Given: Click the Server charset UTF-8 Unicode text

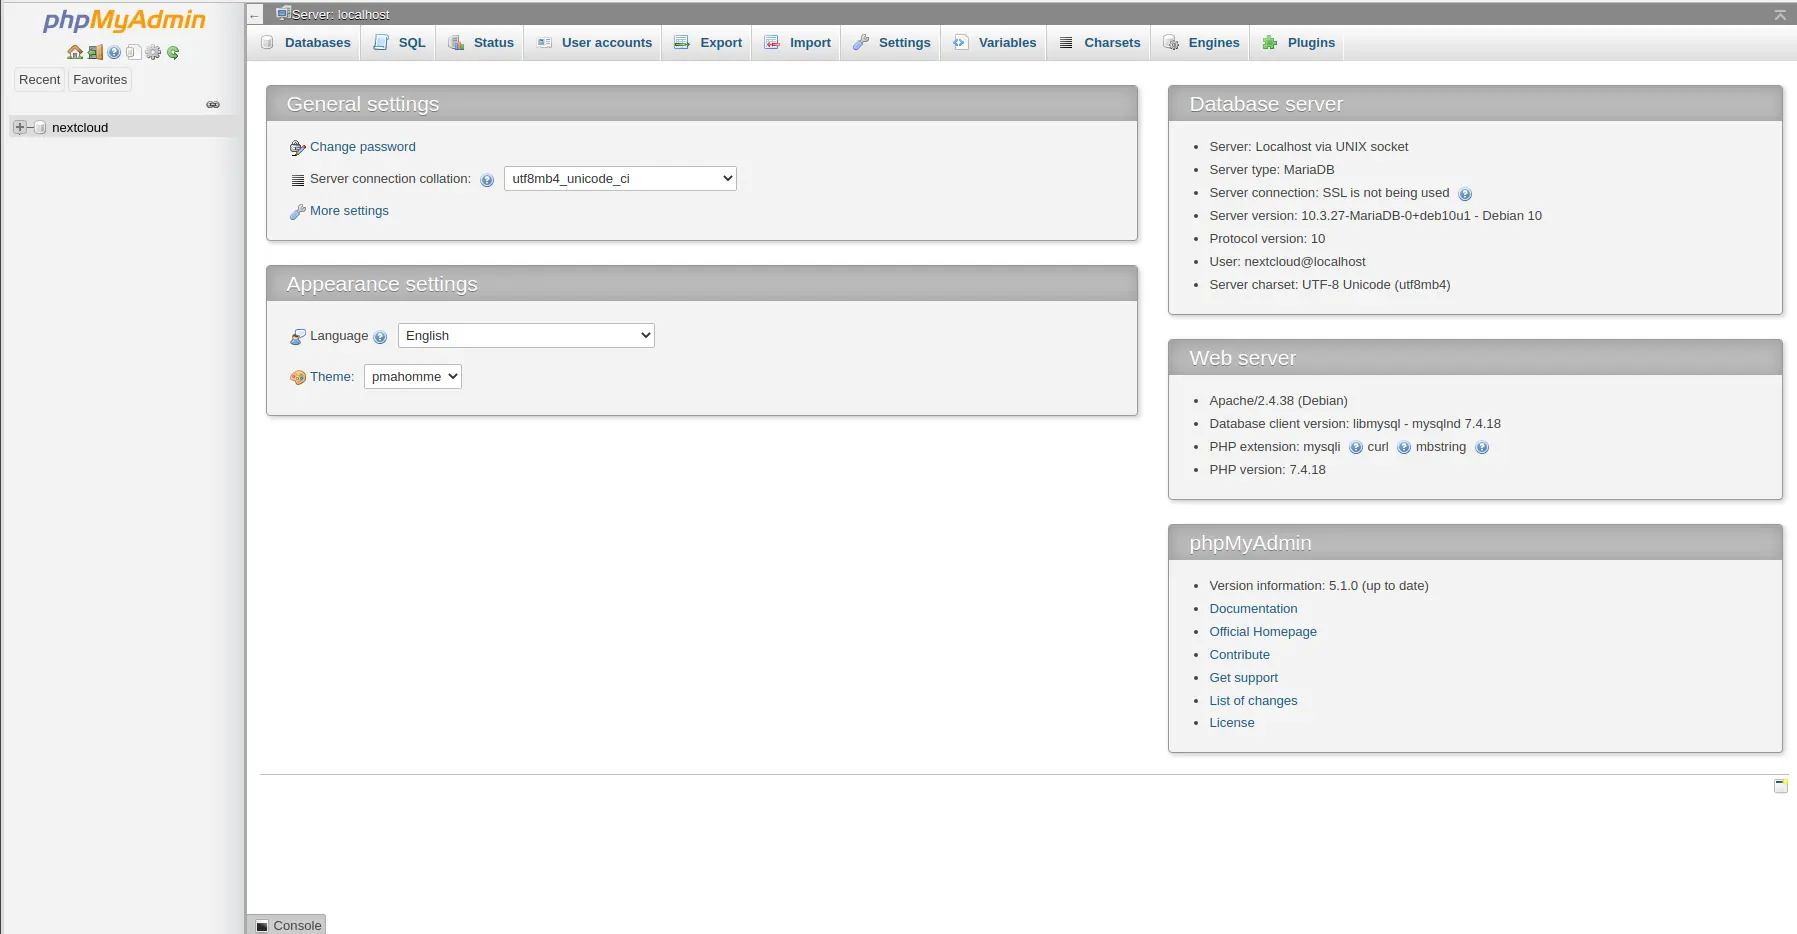Looking at the screenshot, I should [1329, 285].
